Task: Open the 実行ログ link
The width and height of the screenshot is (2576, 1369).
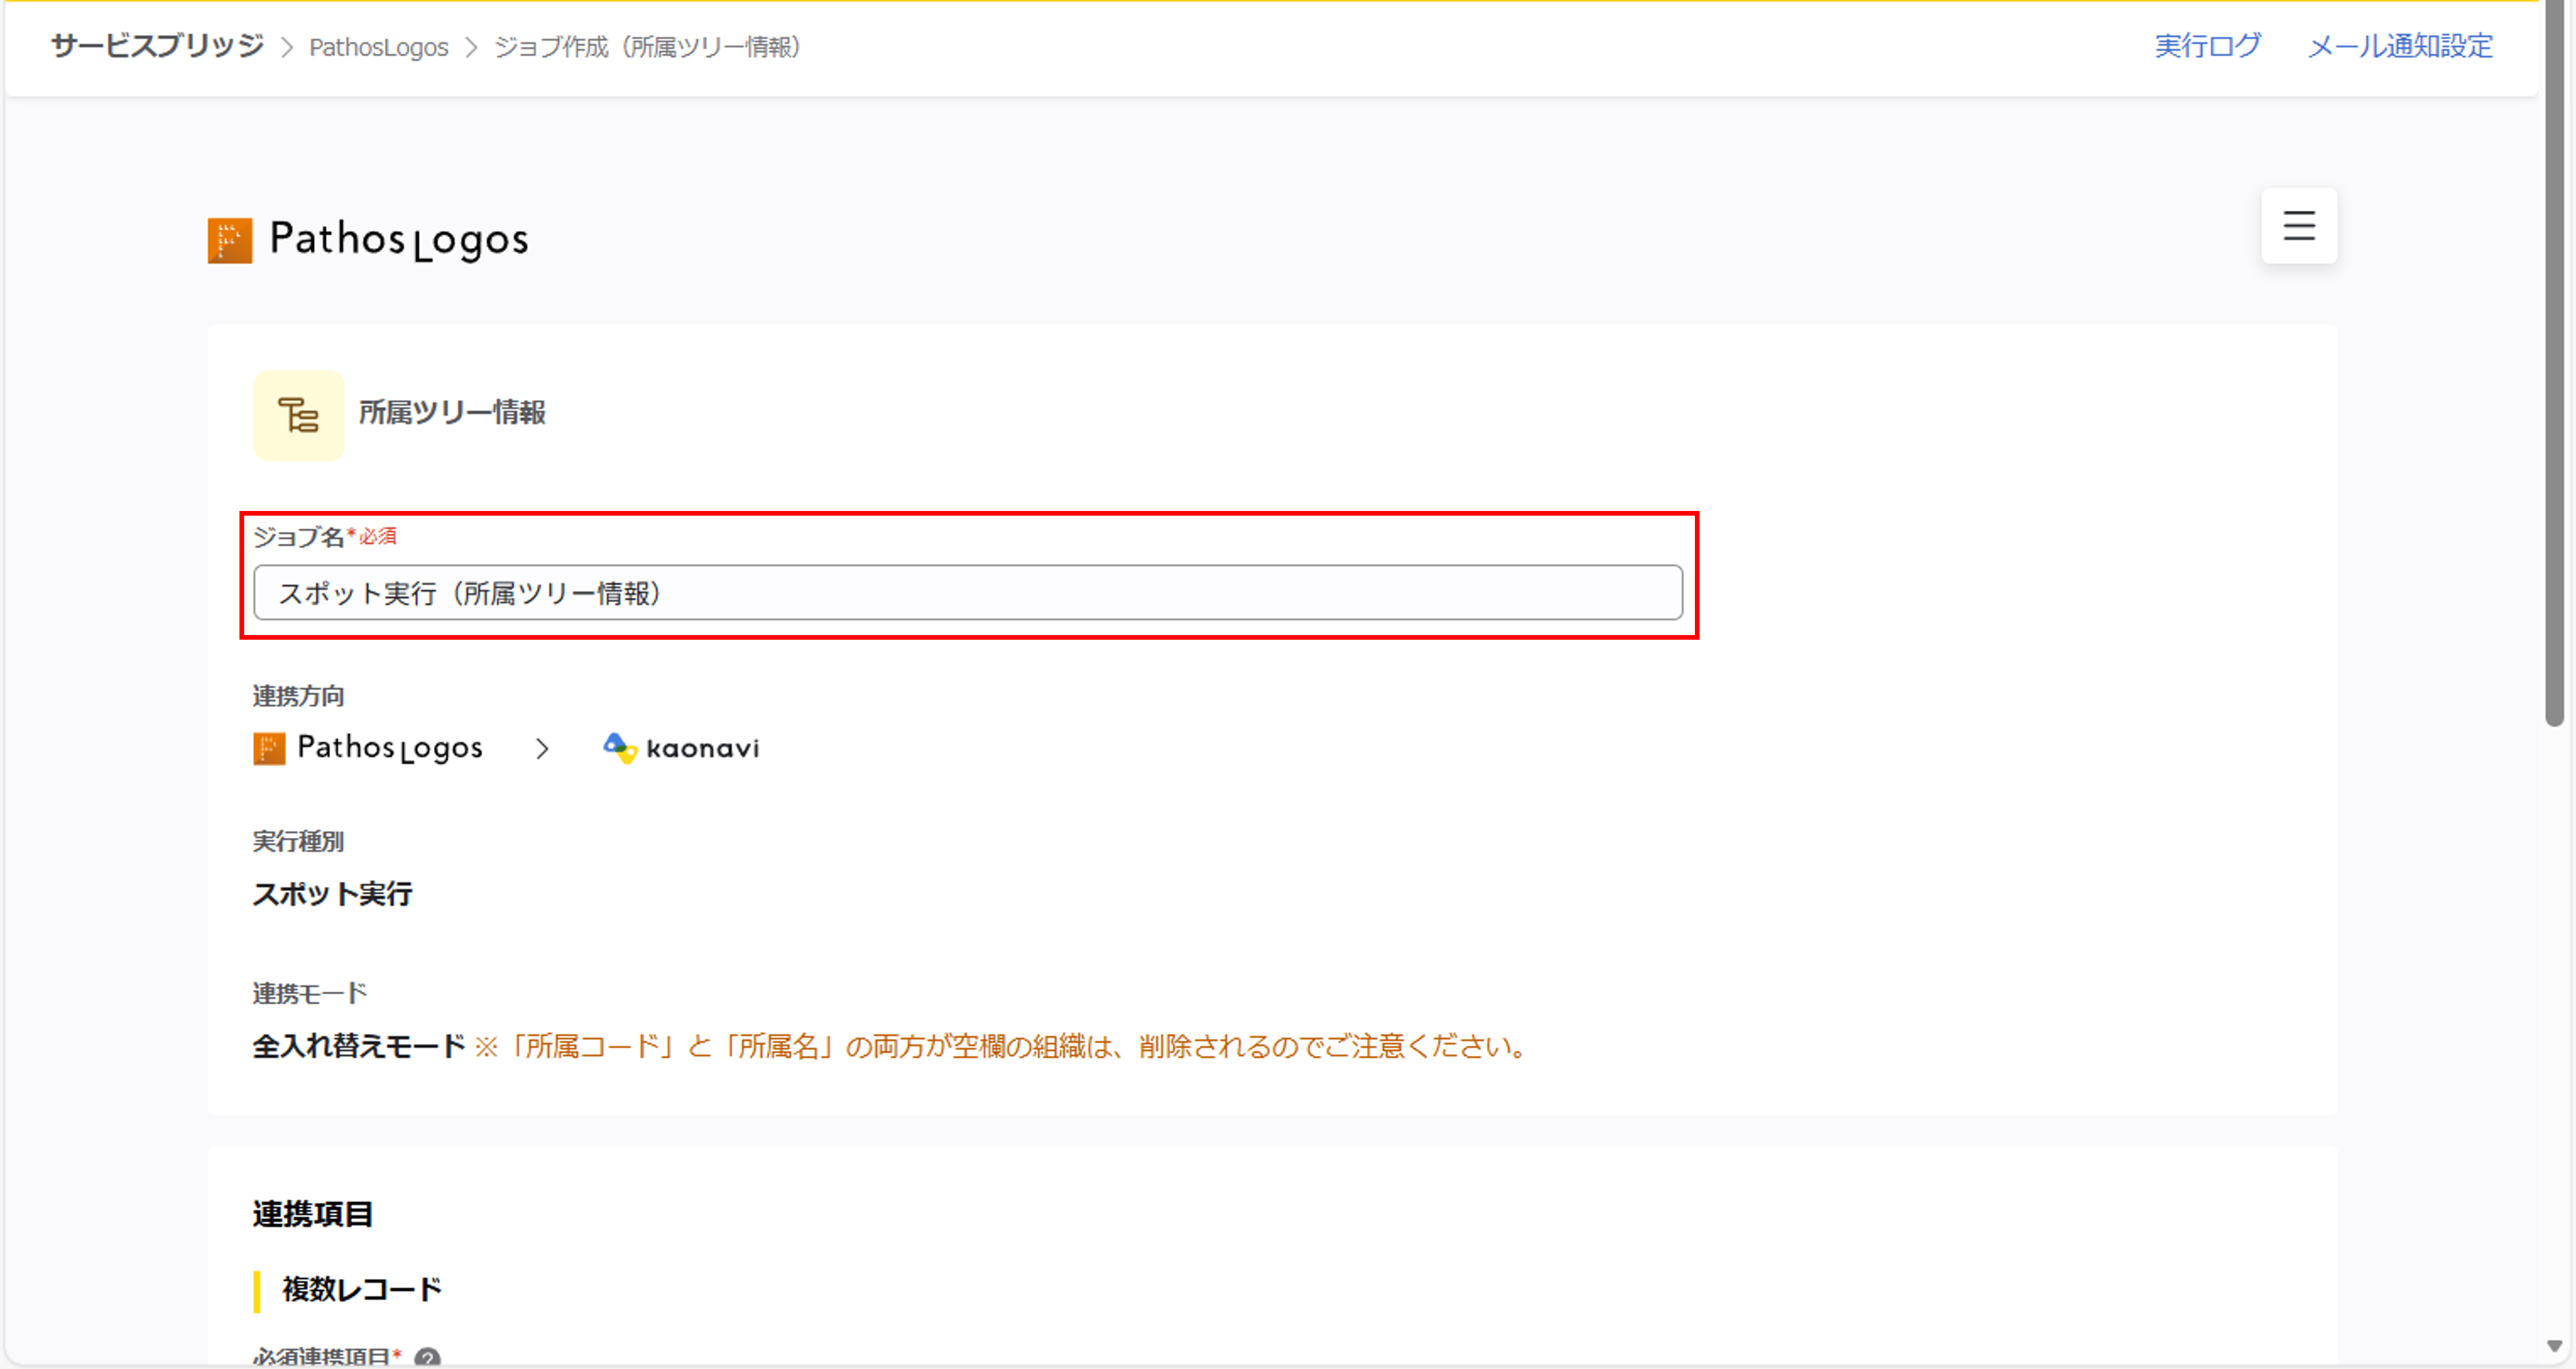Action: [x=2207, y=46]
